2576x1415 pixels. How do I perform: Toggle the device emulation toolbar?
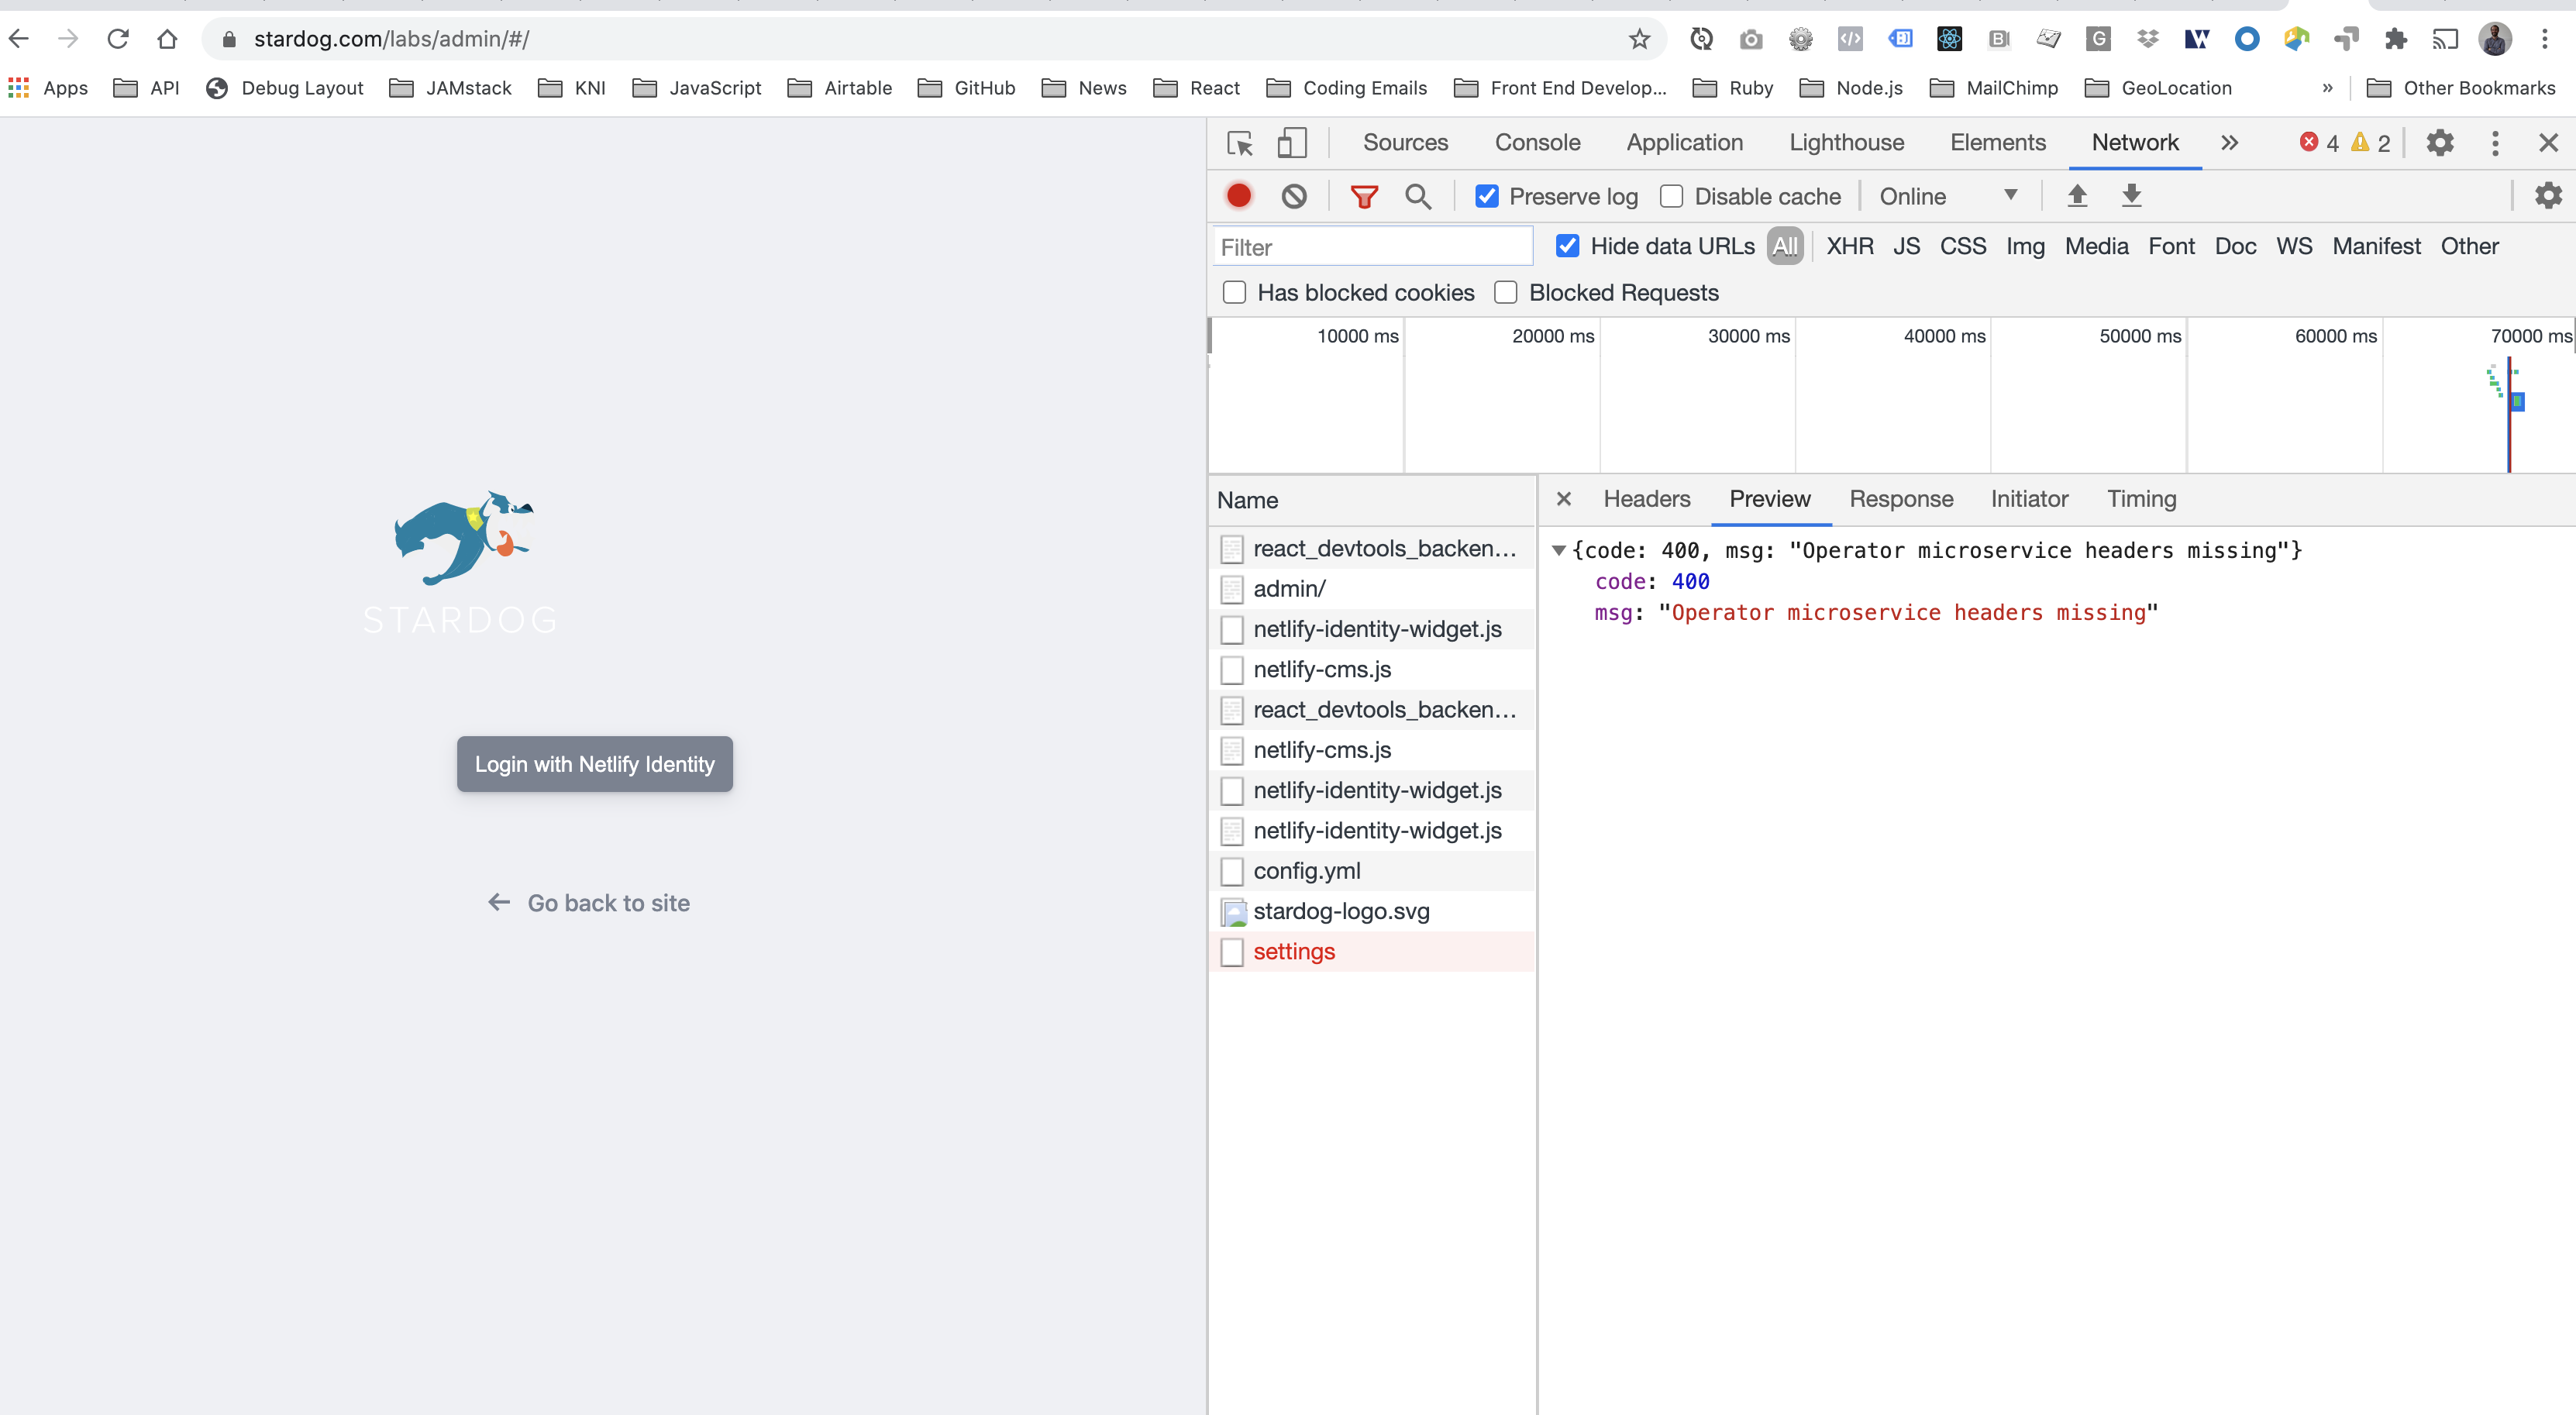1291,143
